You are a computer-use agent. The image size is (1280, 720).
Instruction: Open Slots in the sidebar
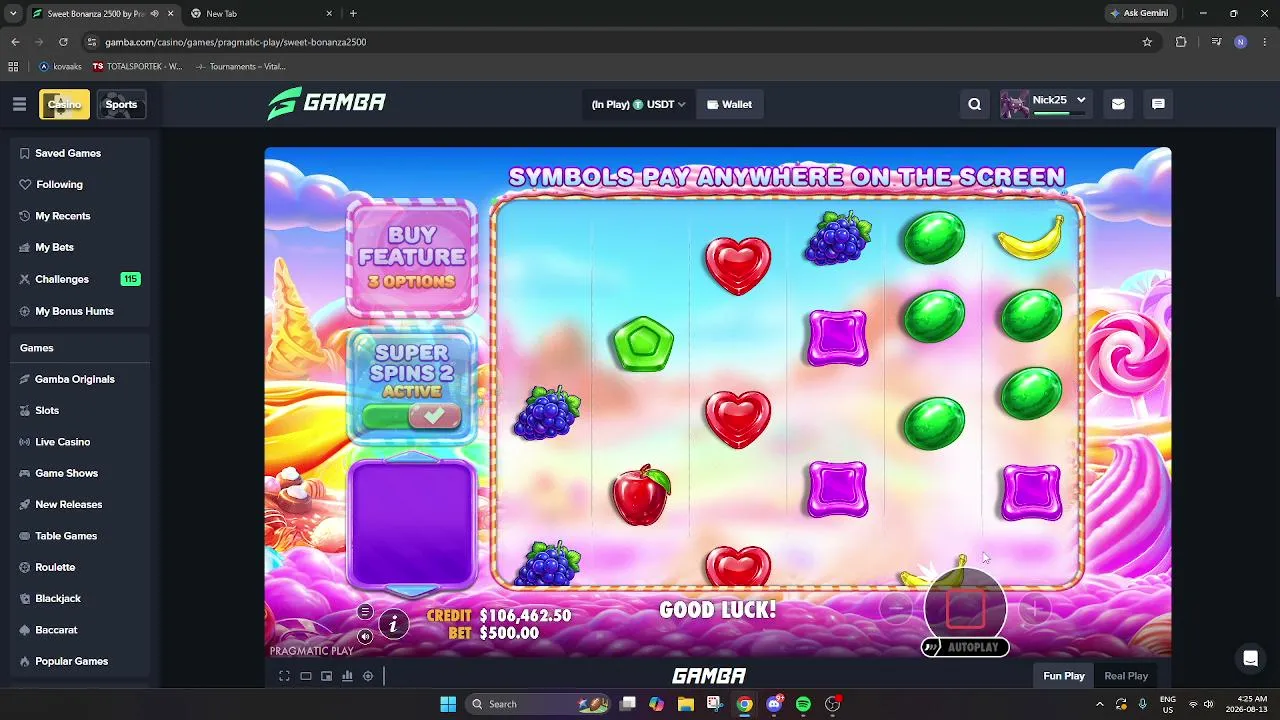point(47,410)
